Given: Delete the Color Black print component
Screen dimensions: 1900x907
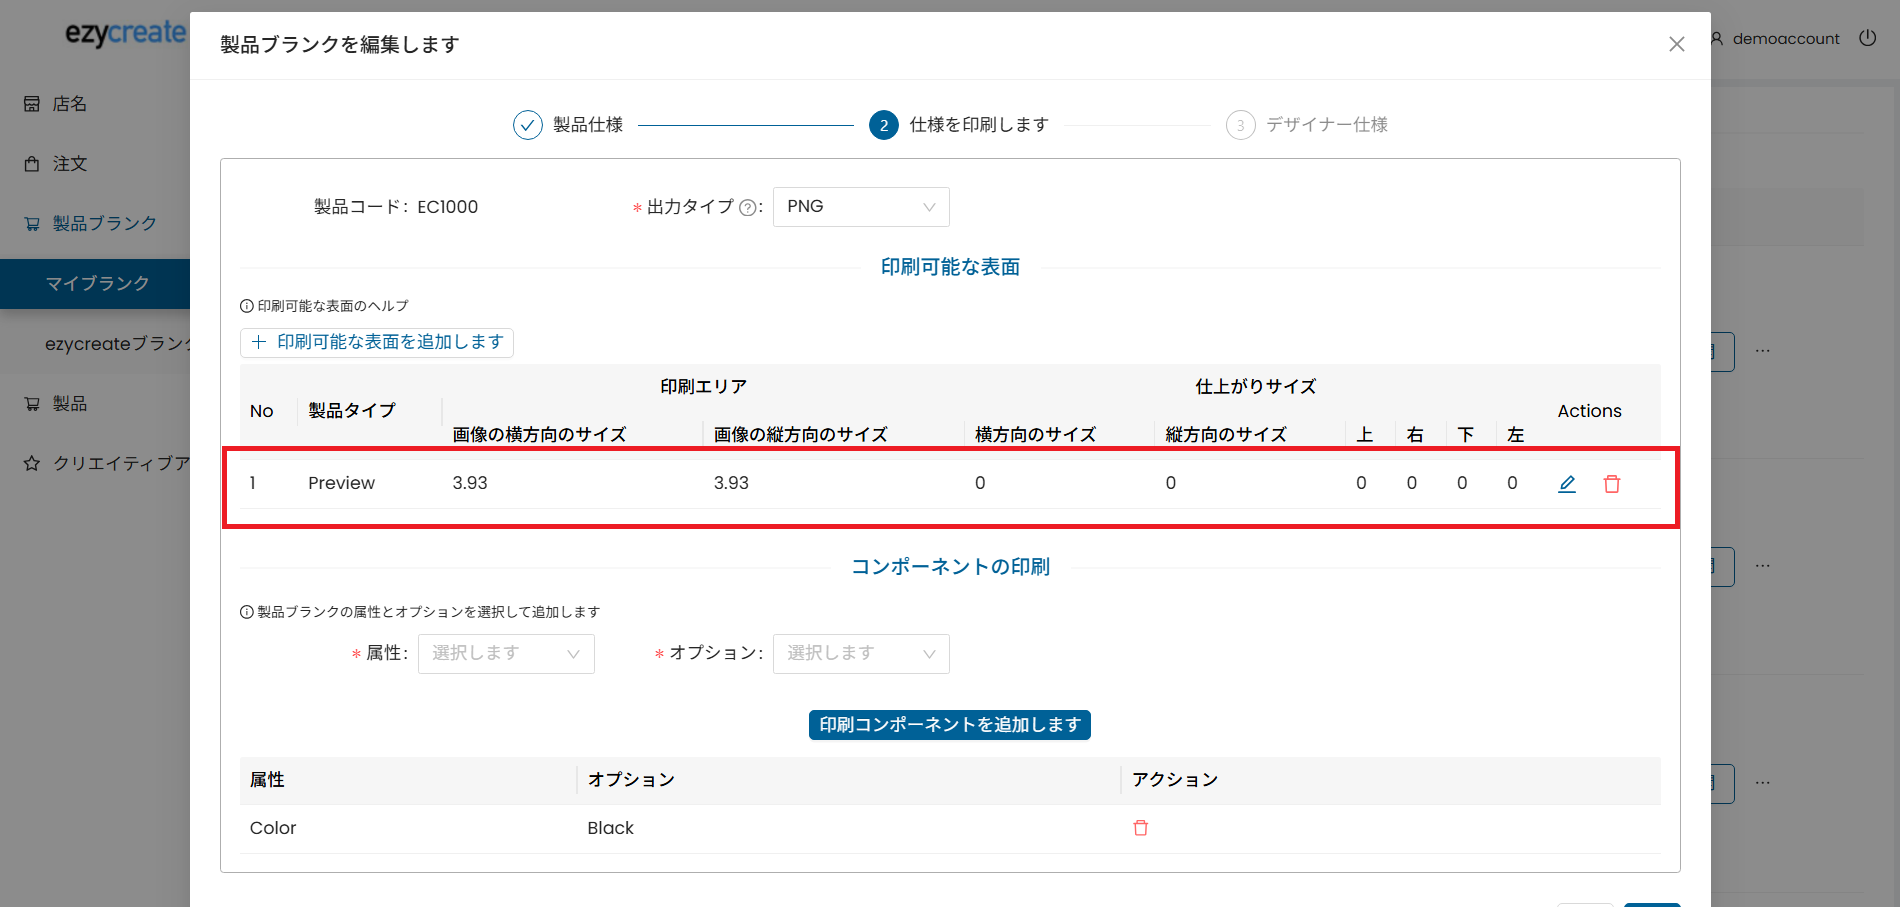Looking at the screenshot, I should tap(1140, 828).
